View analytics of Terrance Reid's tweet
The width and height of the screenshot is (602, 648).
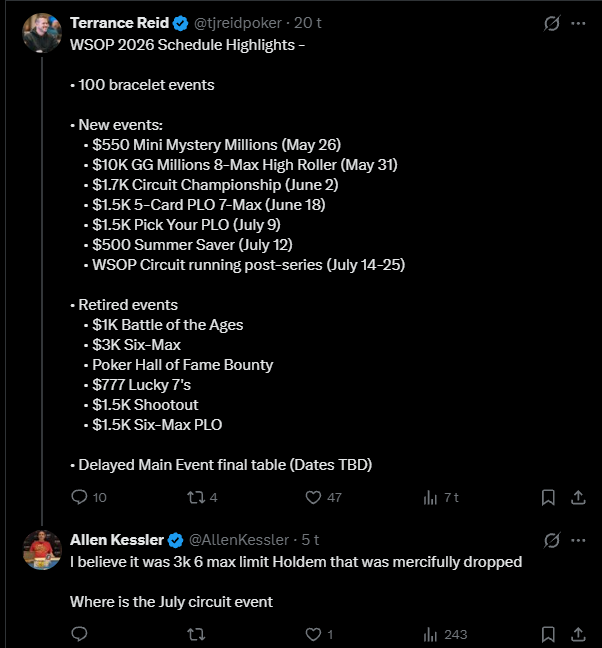432,497
